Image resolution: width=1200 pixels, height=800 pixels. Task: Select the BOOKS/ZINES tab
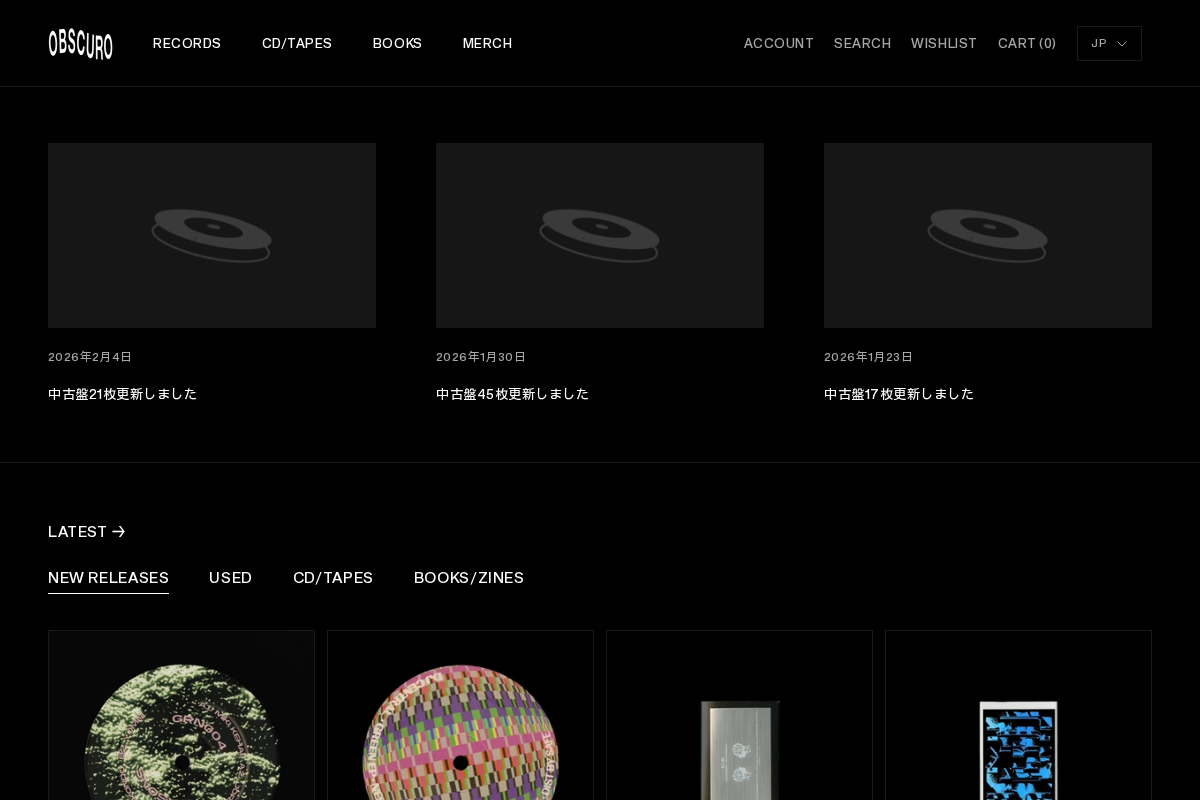click(469, 578)
